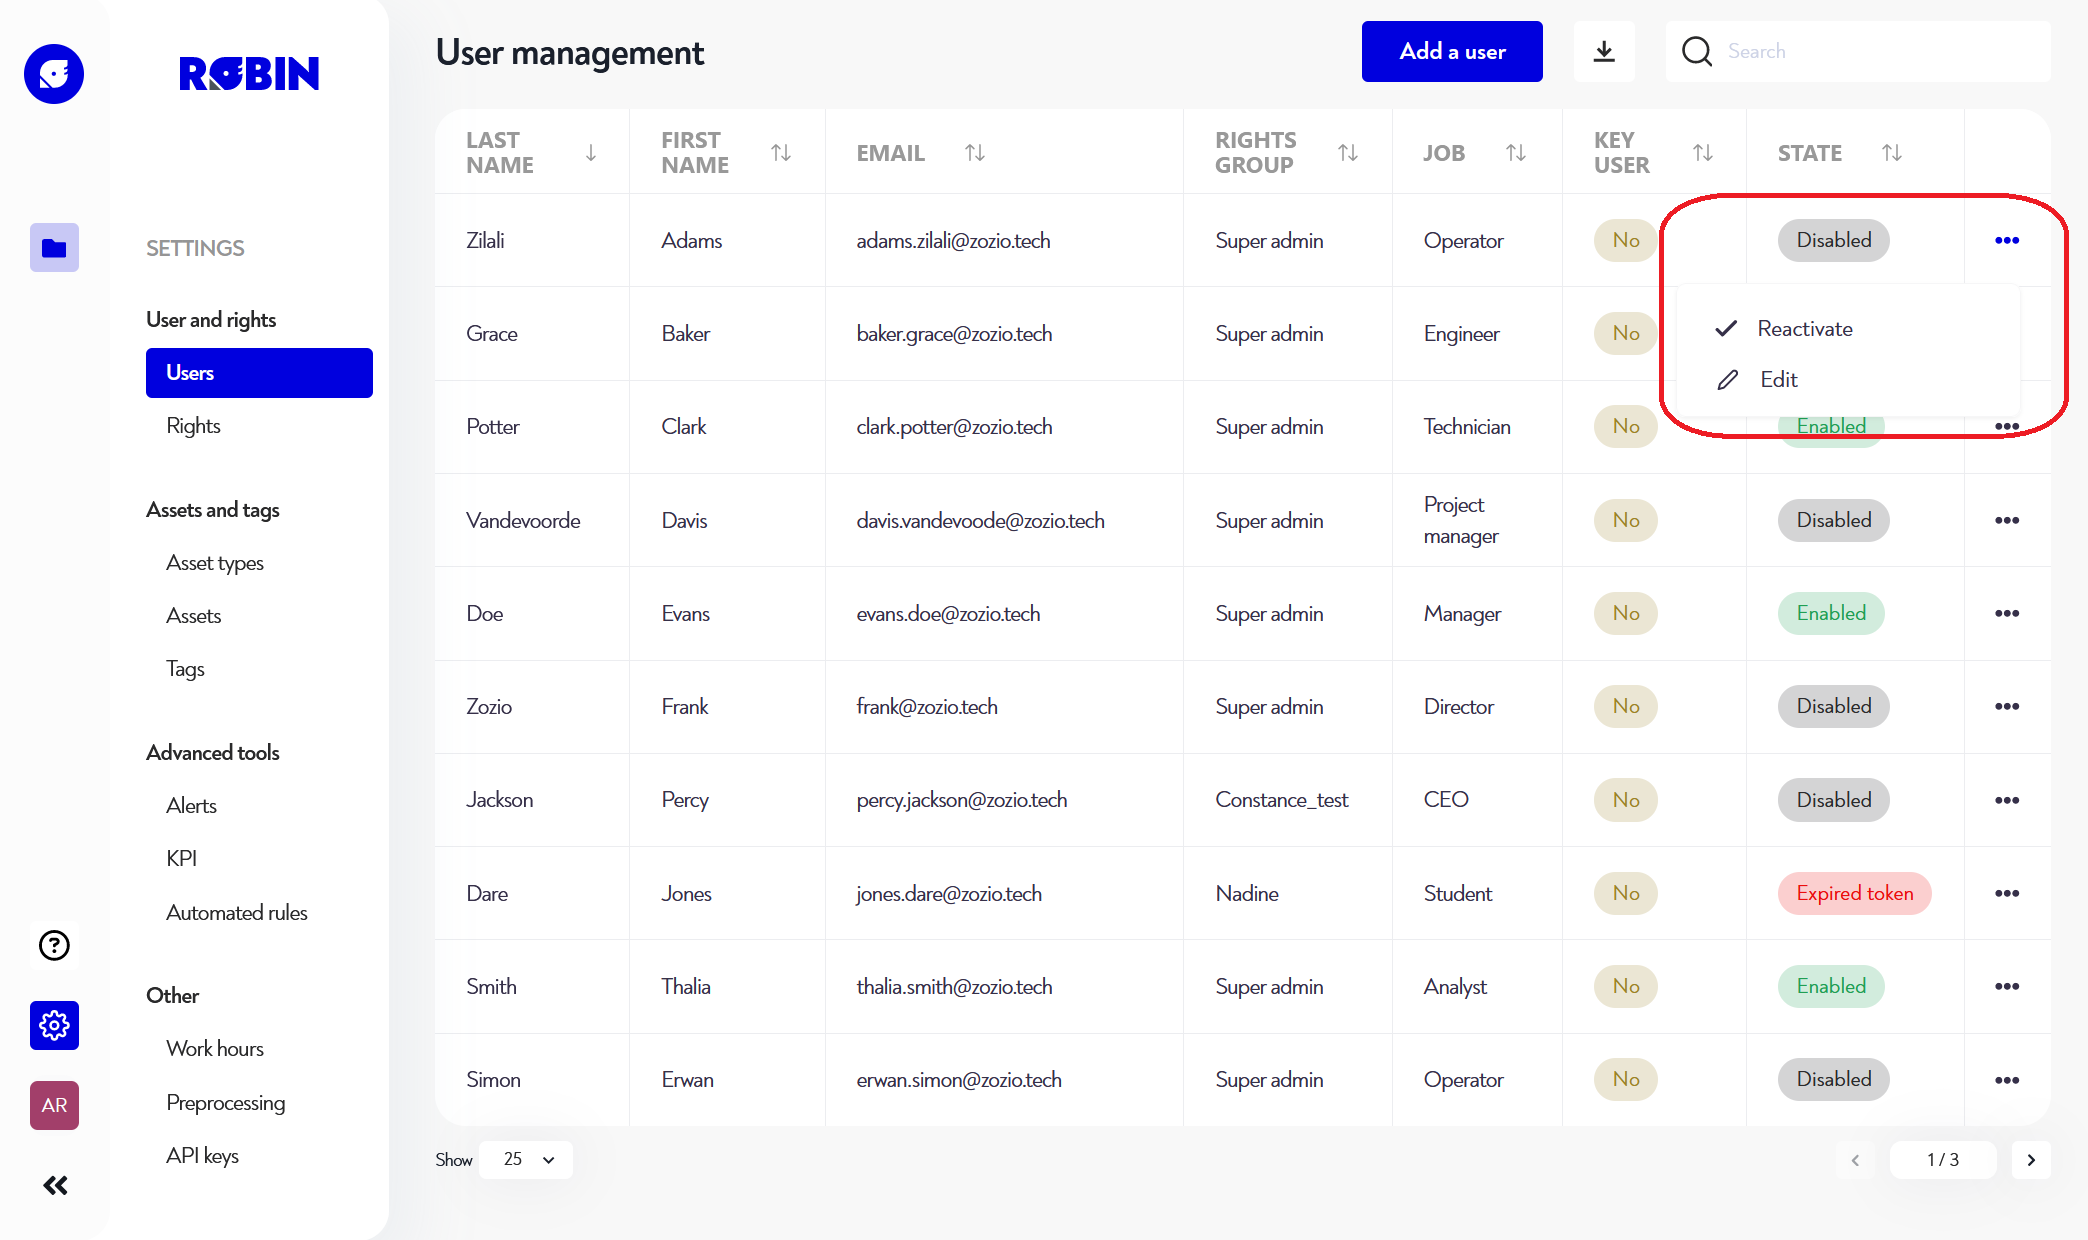The height and width of the screenshot is (1240, 2088).
Task: Open Automated rules
Action: click(x=237, y=913)
